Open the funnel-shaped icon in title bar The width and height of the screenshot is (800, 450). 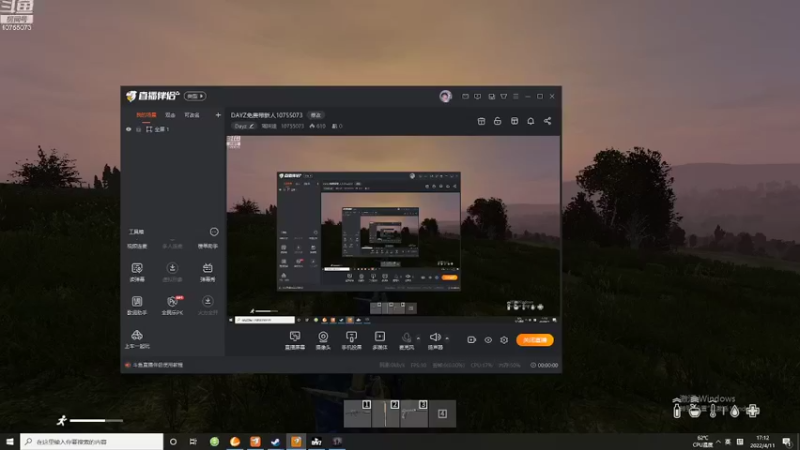tap(504, 96)
